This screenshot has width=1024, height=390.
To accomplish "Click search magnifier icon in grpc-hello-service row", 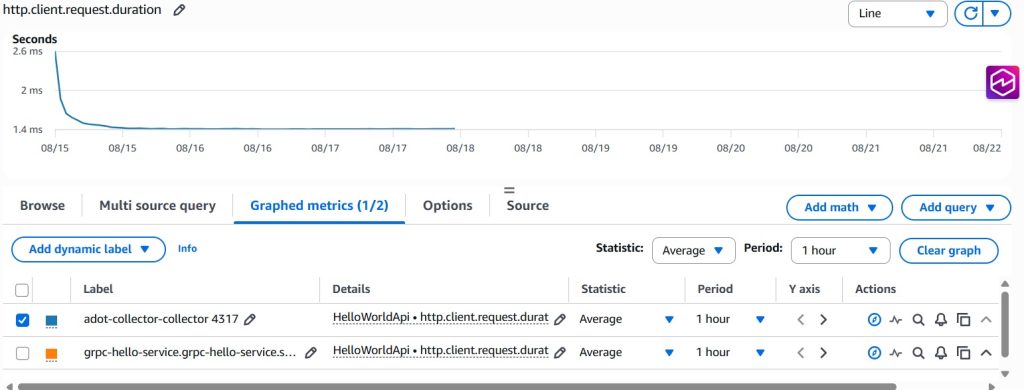I will tap(918, 353).
